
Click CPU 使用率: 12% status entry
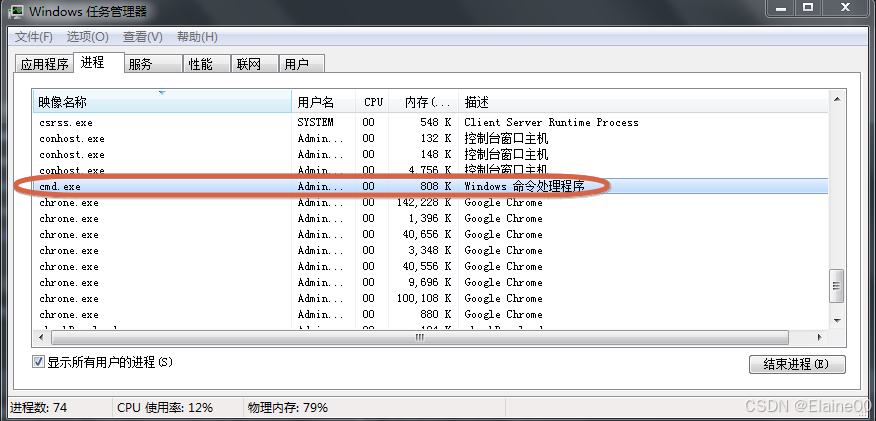165,408
